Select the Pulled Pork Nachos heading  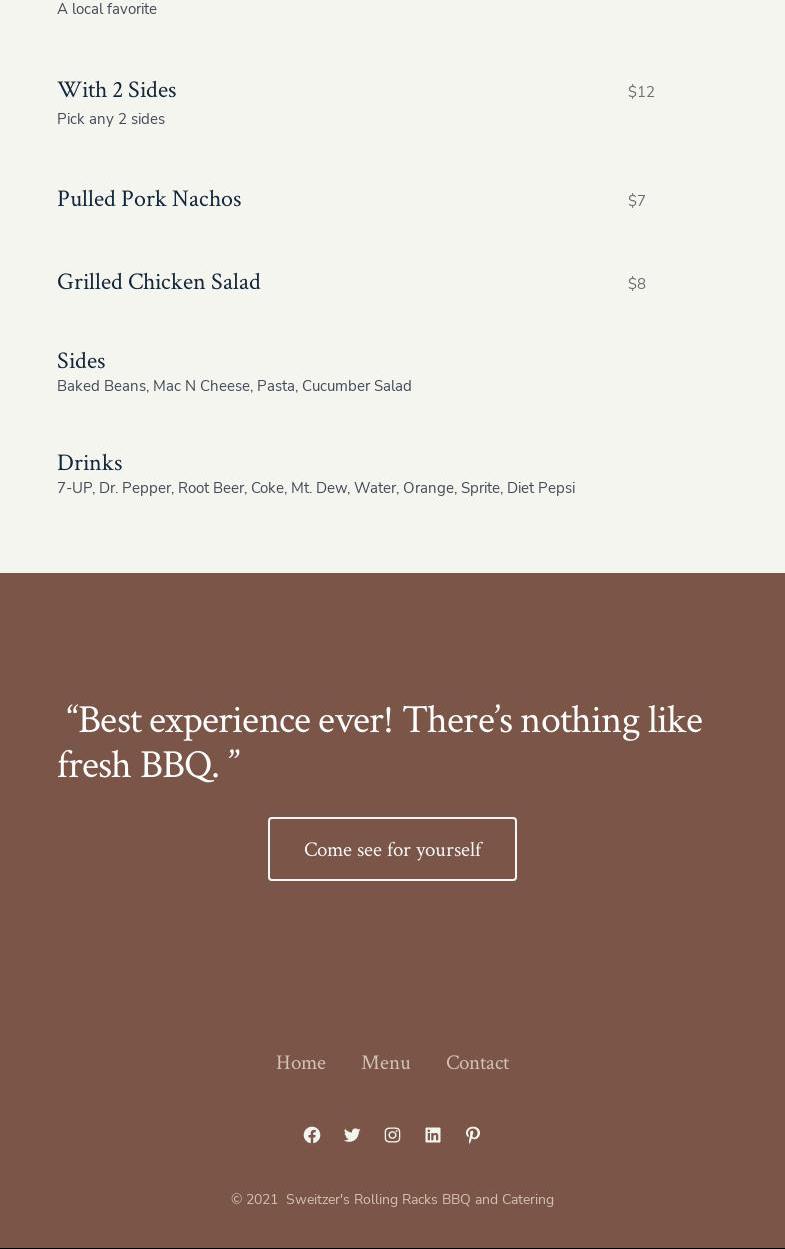149,199
